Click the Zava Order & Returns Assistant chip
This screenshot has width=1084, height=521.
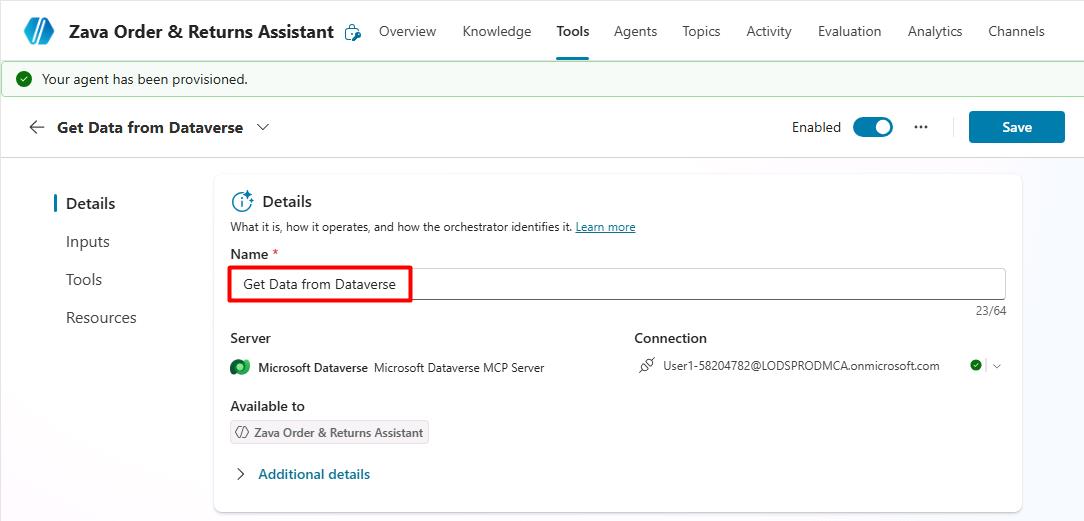pyautogui.click(x=329, y=433)
